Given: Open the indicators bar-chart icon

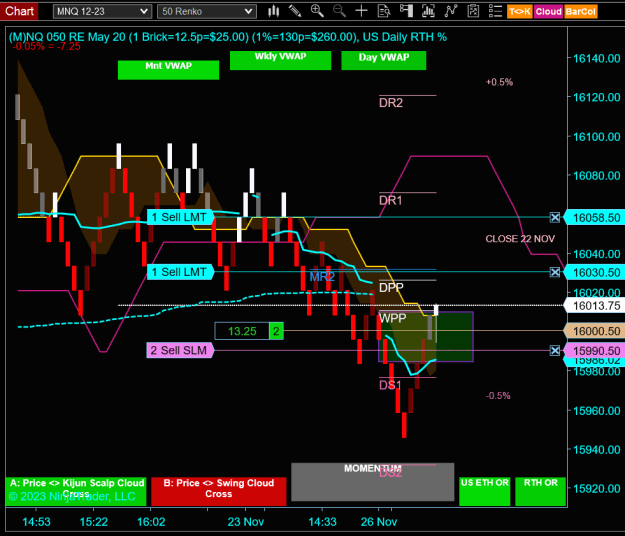Looking at the screenshot, I should [428, 11].
